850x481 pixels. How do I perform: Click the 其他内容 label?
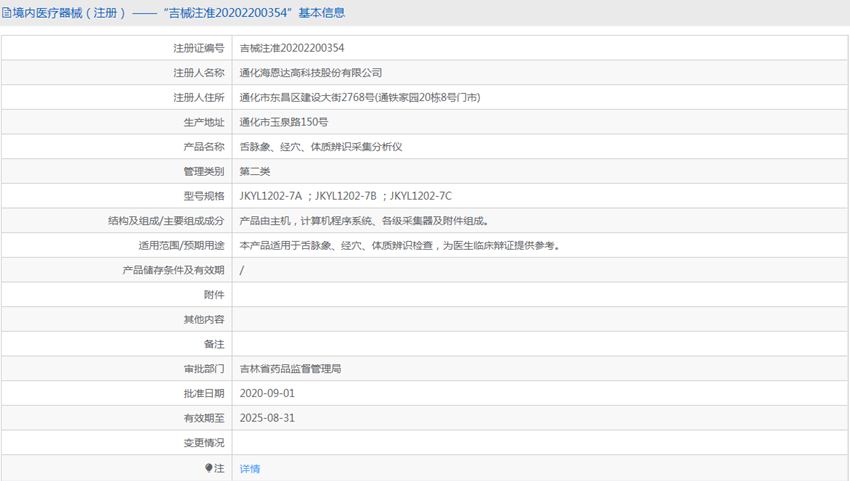coord(204,319)
